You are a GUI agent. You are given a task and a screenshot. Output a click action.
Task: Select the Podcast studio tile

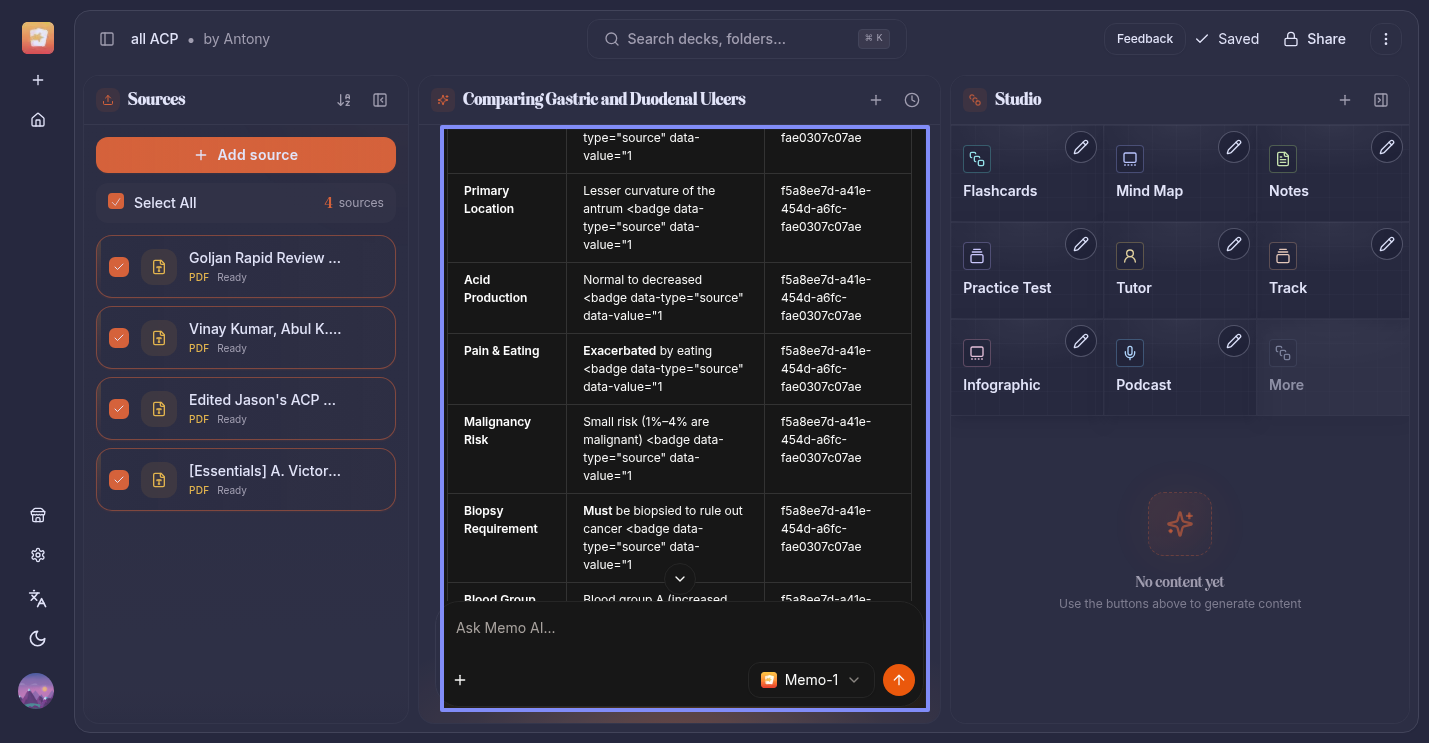click(x=1143, y=384)
